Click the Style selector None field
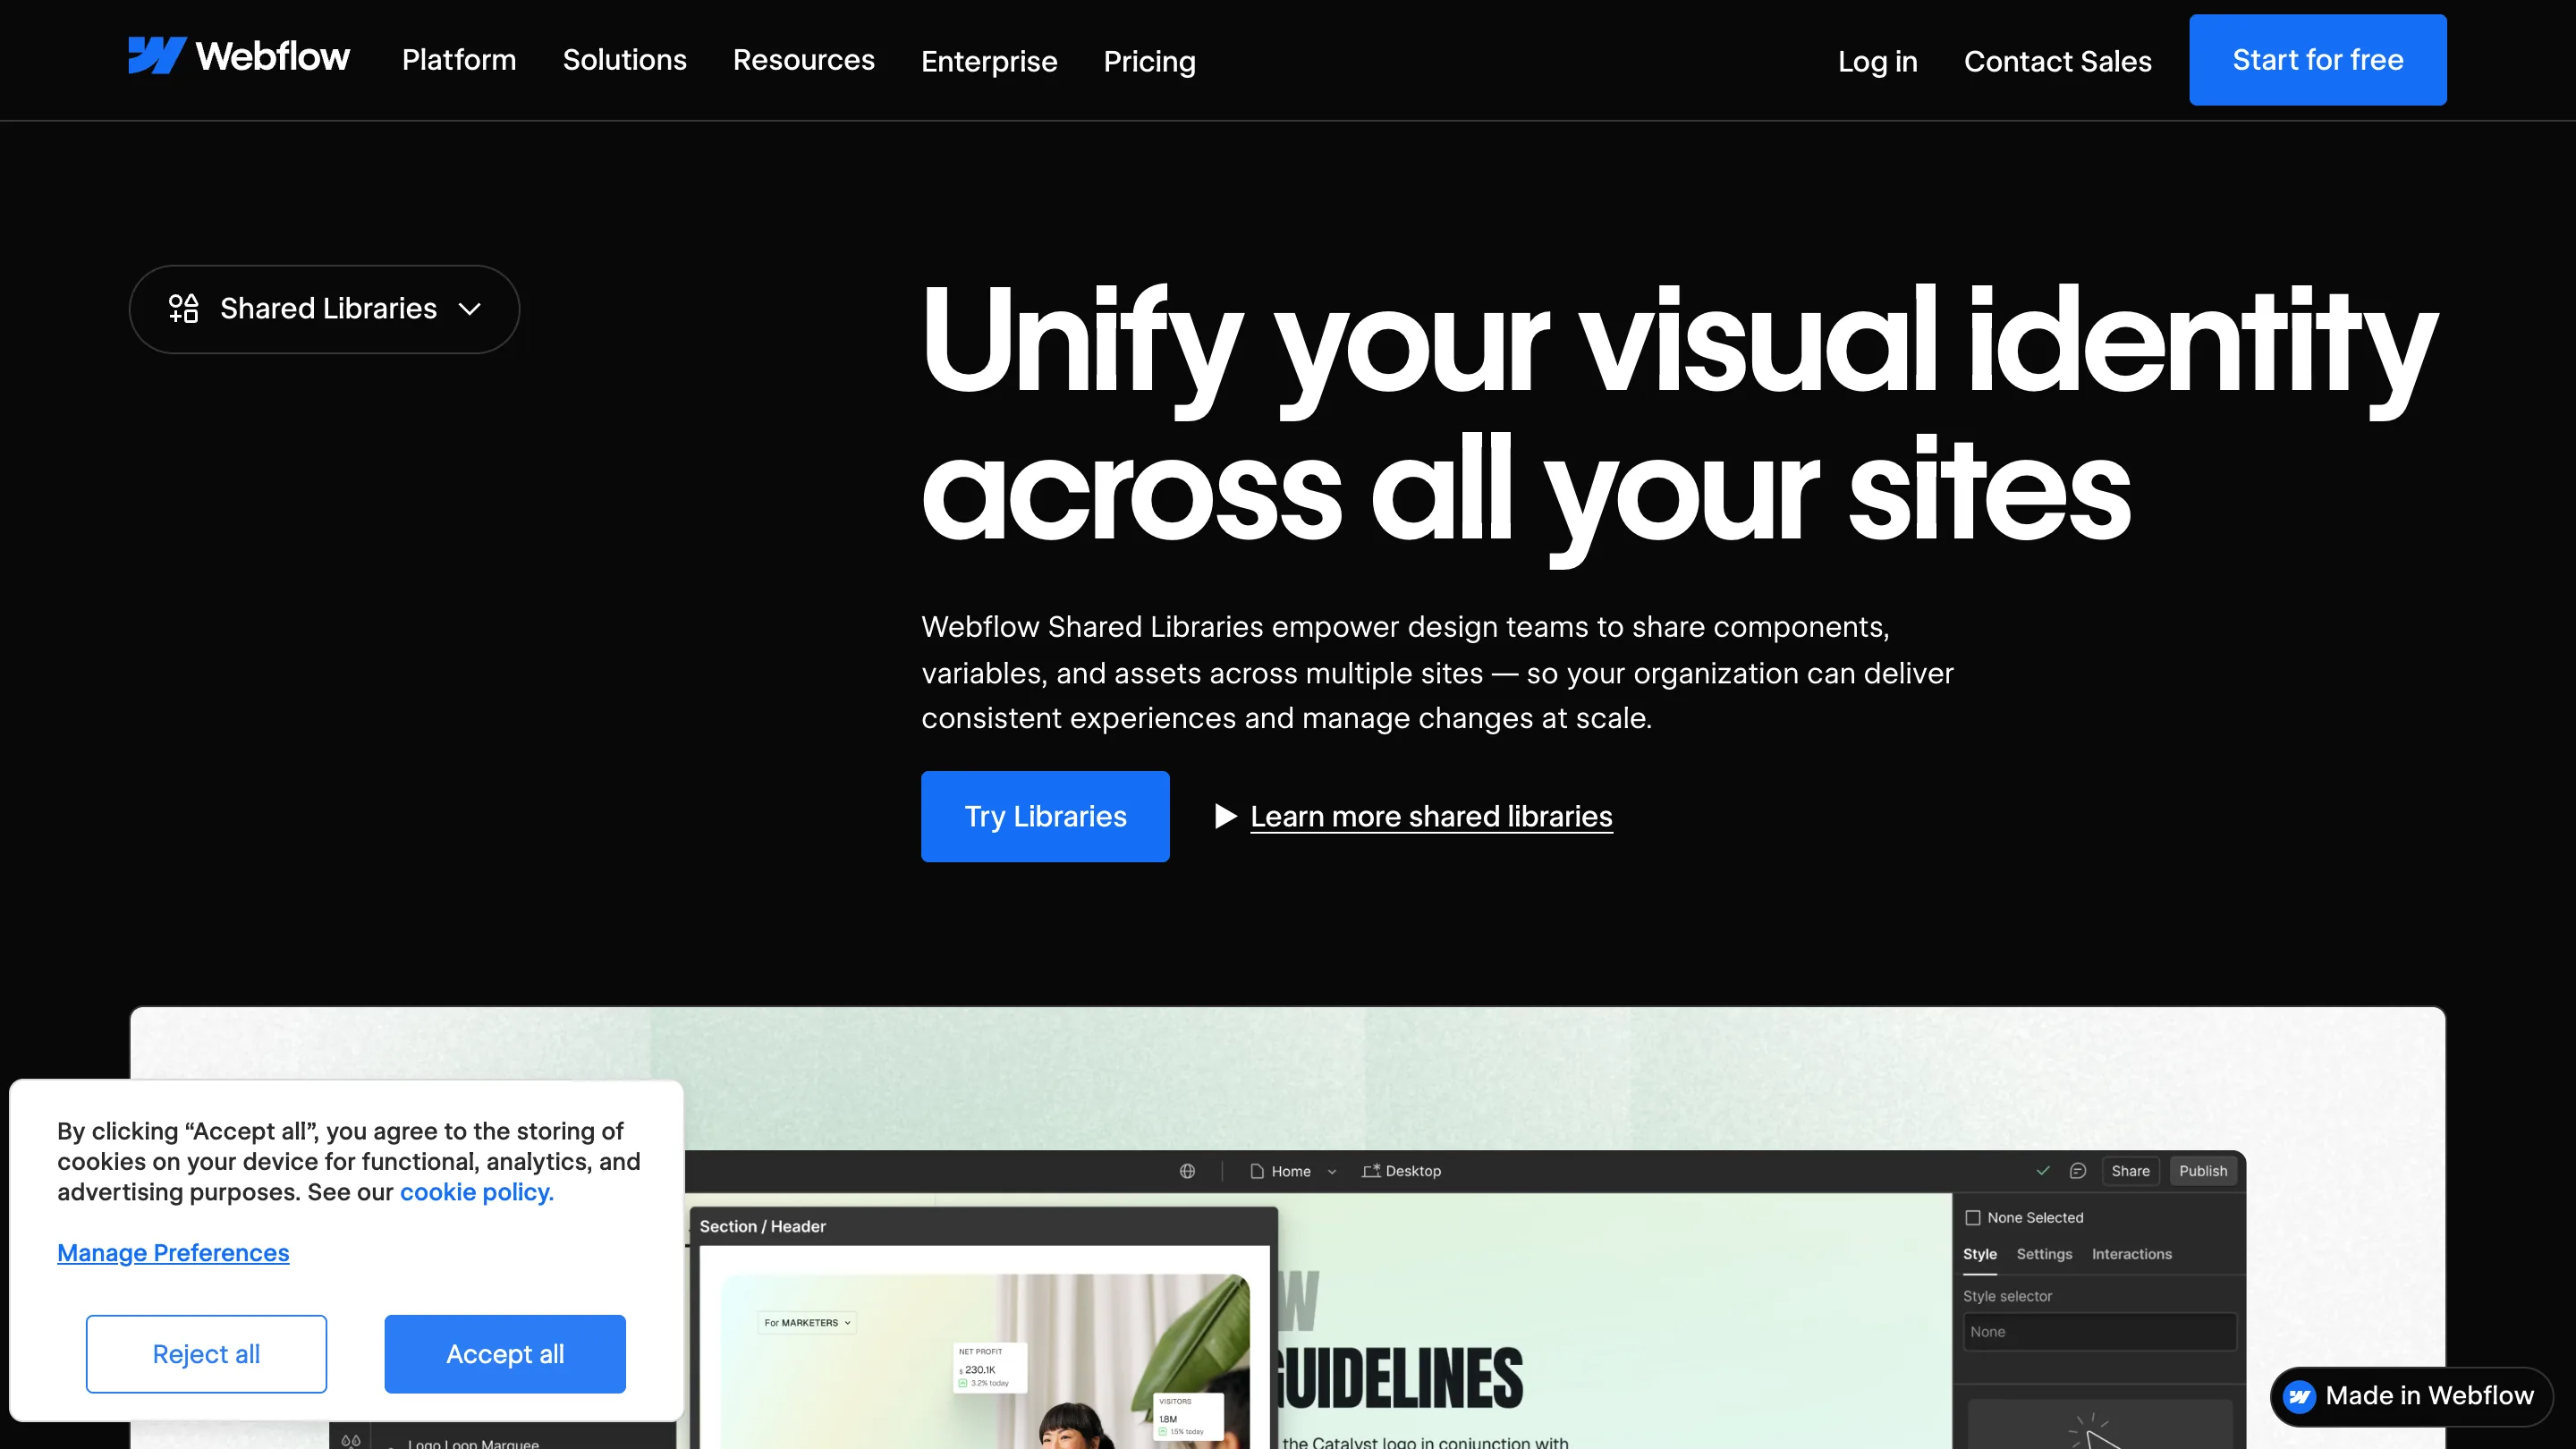 [2099, 1332]
